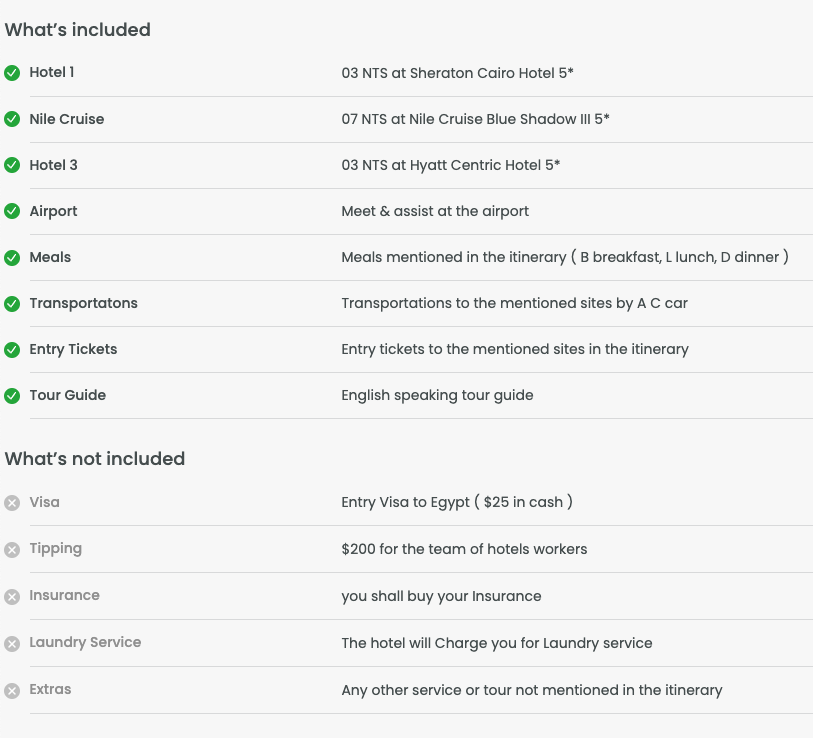Click the gray X icon beside Visa
813x738 pixels.
coord(12,503)
